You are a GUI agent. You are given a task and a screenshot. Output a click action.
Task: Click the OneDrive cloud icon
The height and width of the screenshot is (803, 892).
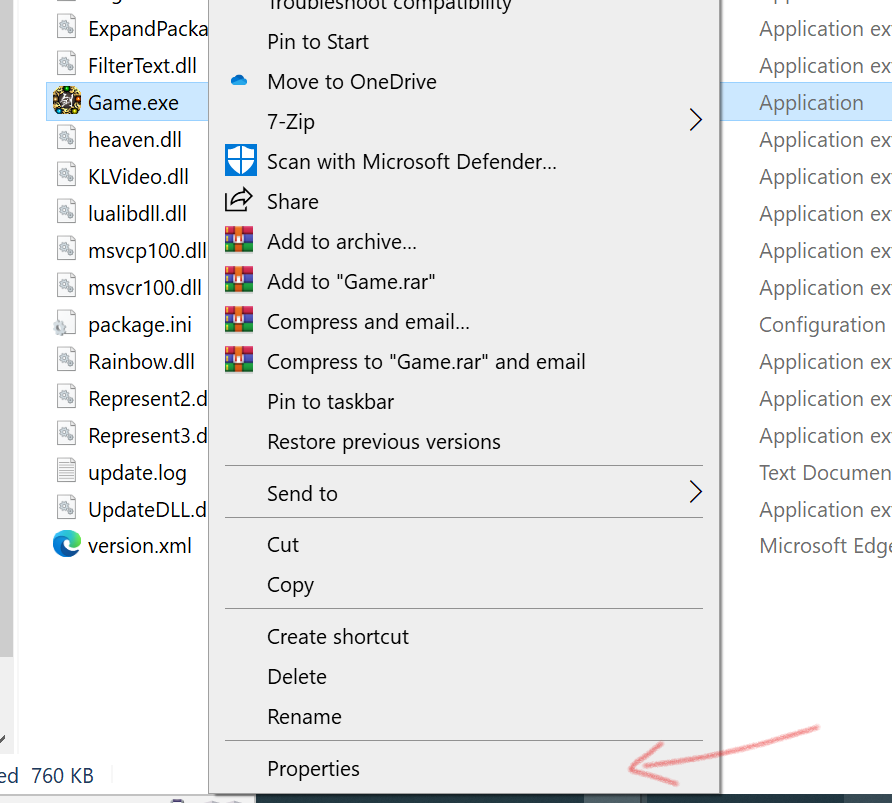tap(239, 81)
